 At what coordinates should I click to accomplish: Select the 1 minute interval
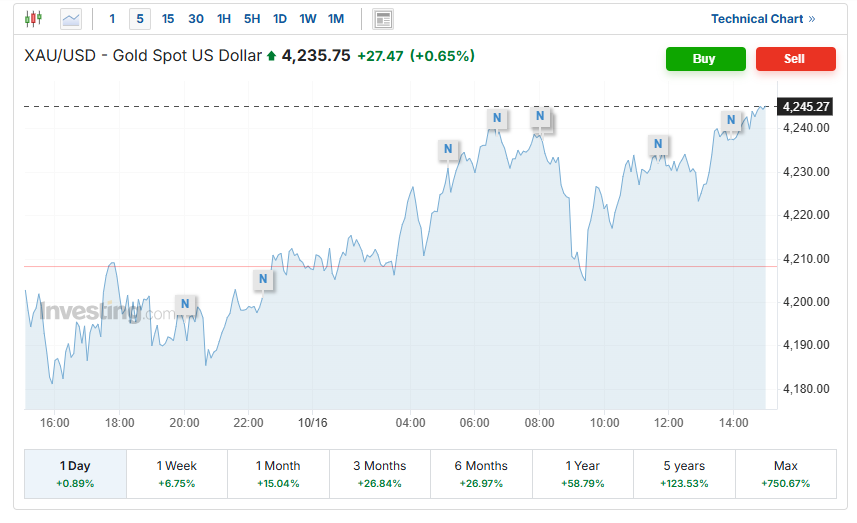tap(112, 19)
